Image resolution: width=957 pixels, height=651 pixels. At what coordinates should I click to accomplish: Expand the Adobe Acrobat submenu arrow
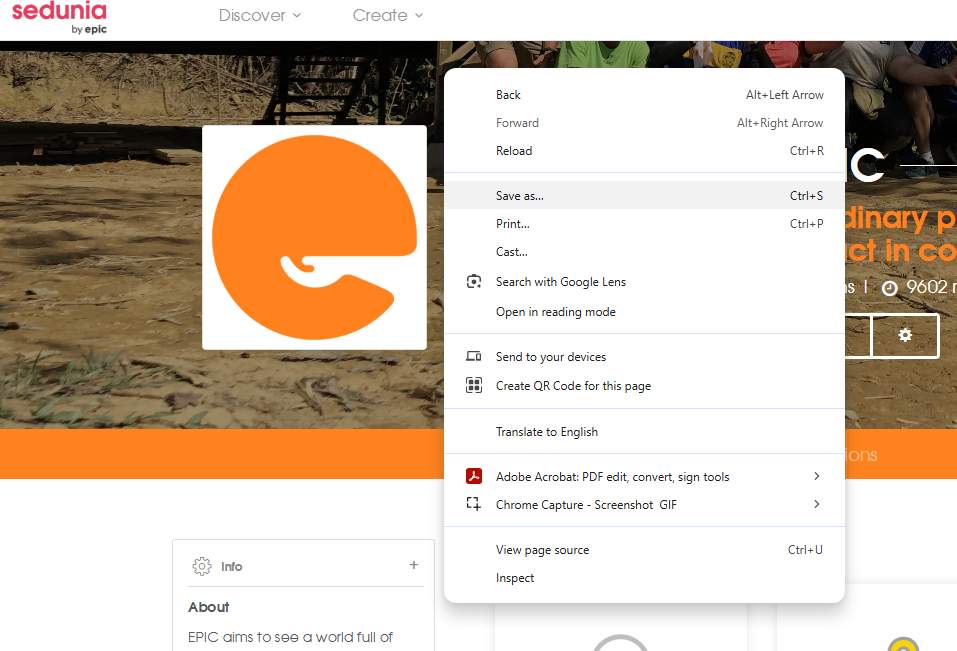pos(817,477)
